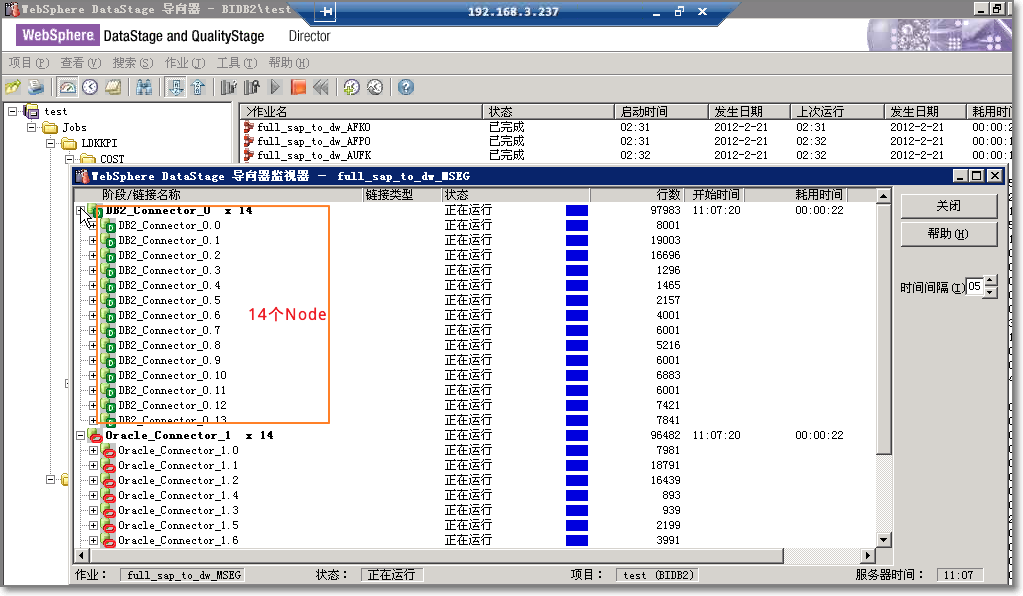This screenshot has height=596, width=1023.
Task: Collapse the Jobs folder node
Action: (x=31, y=127)
